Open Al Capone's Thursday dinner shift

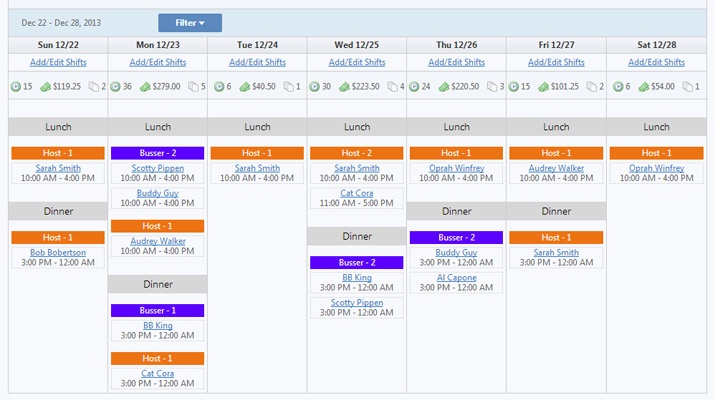pyautogui.click(x=457, y=278)
